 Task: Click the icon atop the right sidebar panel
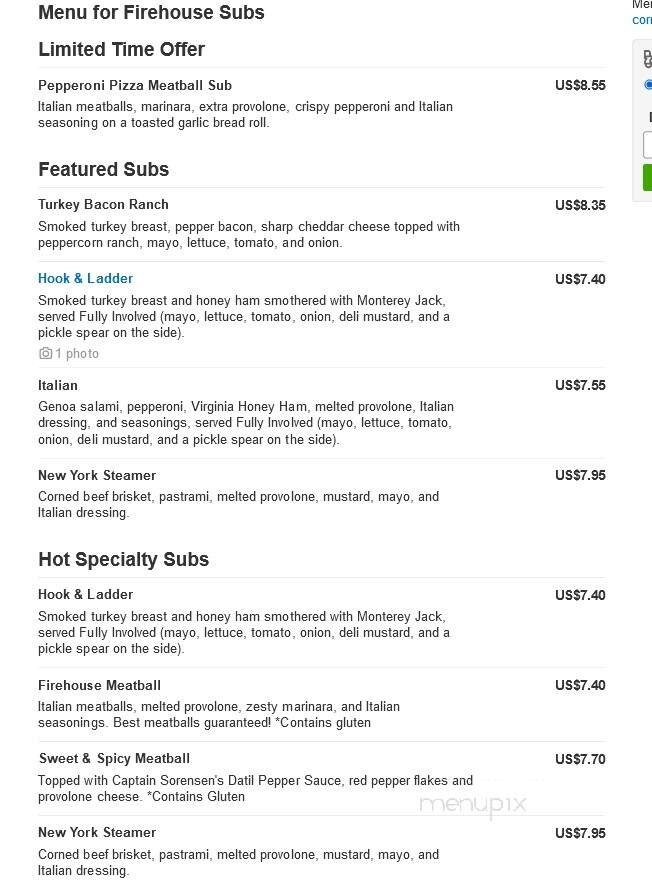tap(647, 58)
